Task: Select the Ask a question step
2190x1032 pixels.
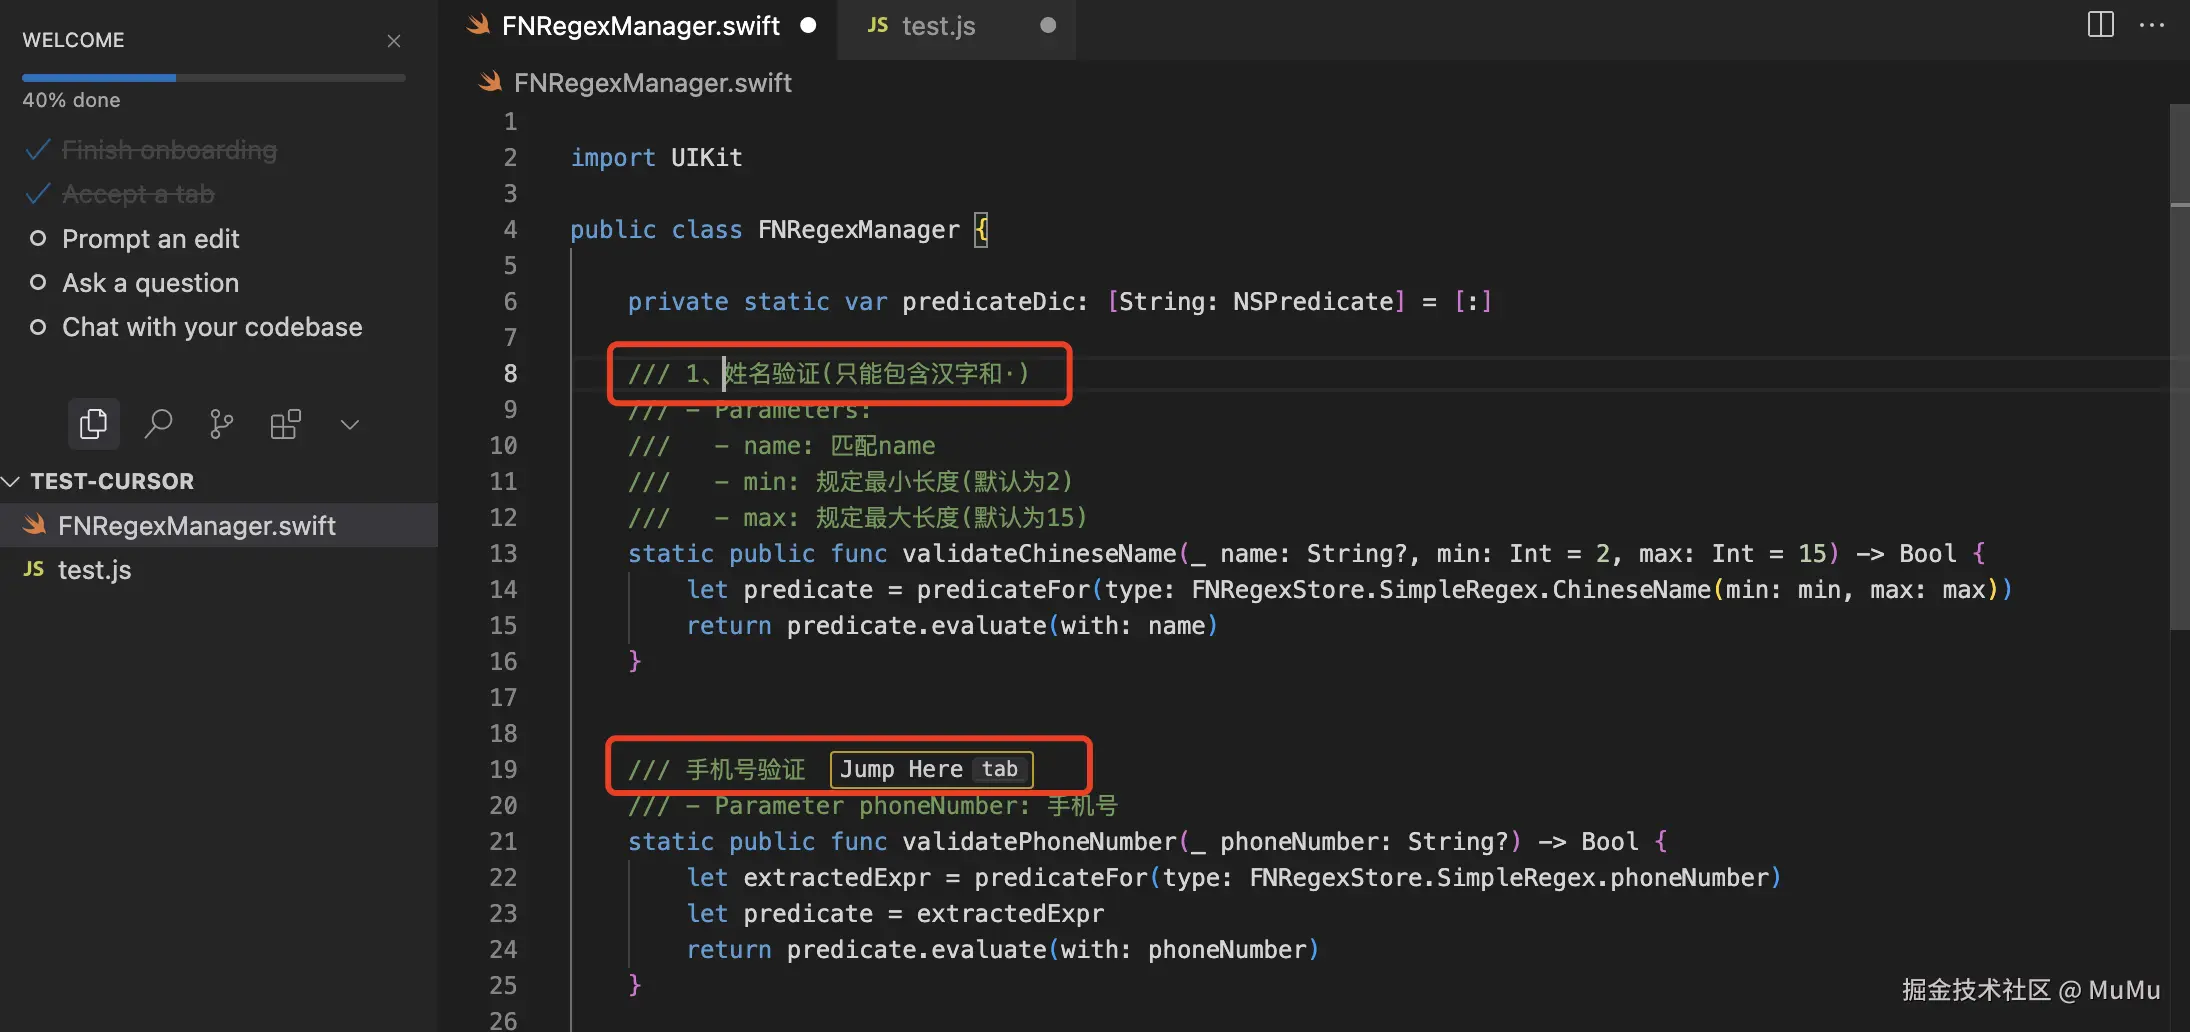Action: pos(150,283)
